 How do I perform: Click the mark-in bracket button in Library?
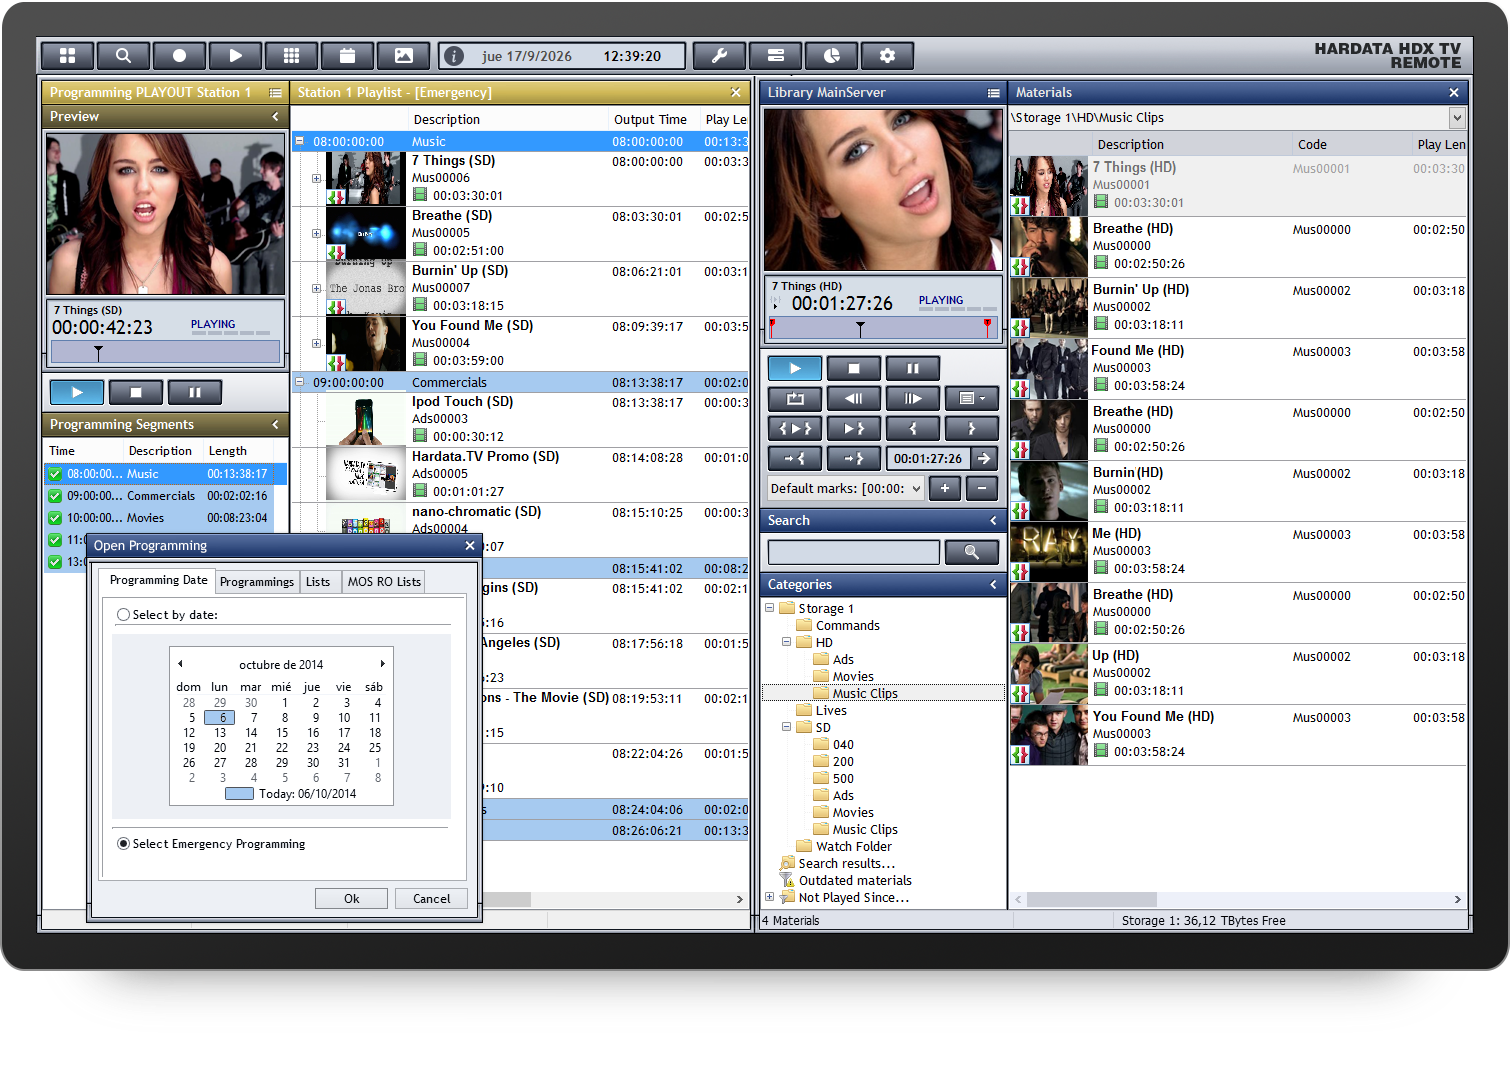pyautogui.click(x=913, y=429)
